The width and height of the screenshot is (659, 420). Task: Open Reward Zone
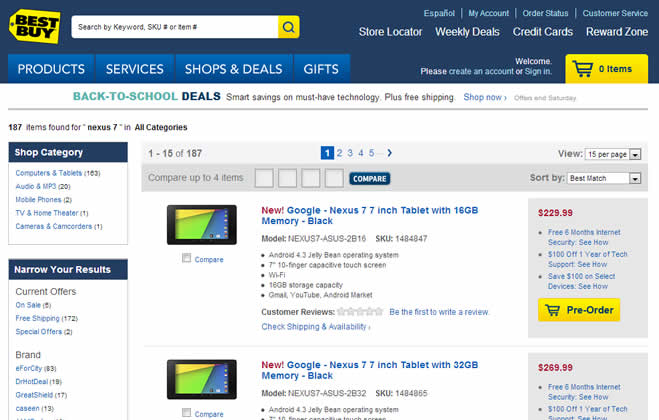(617, 32)
